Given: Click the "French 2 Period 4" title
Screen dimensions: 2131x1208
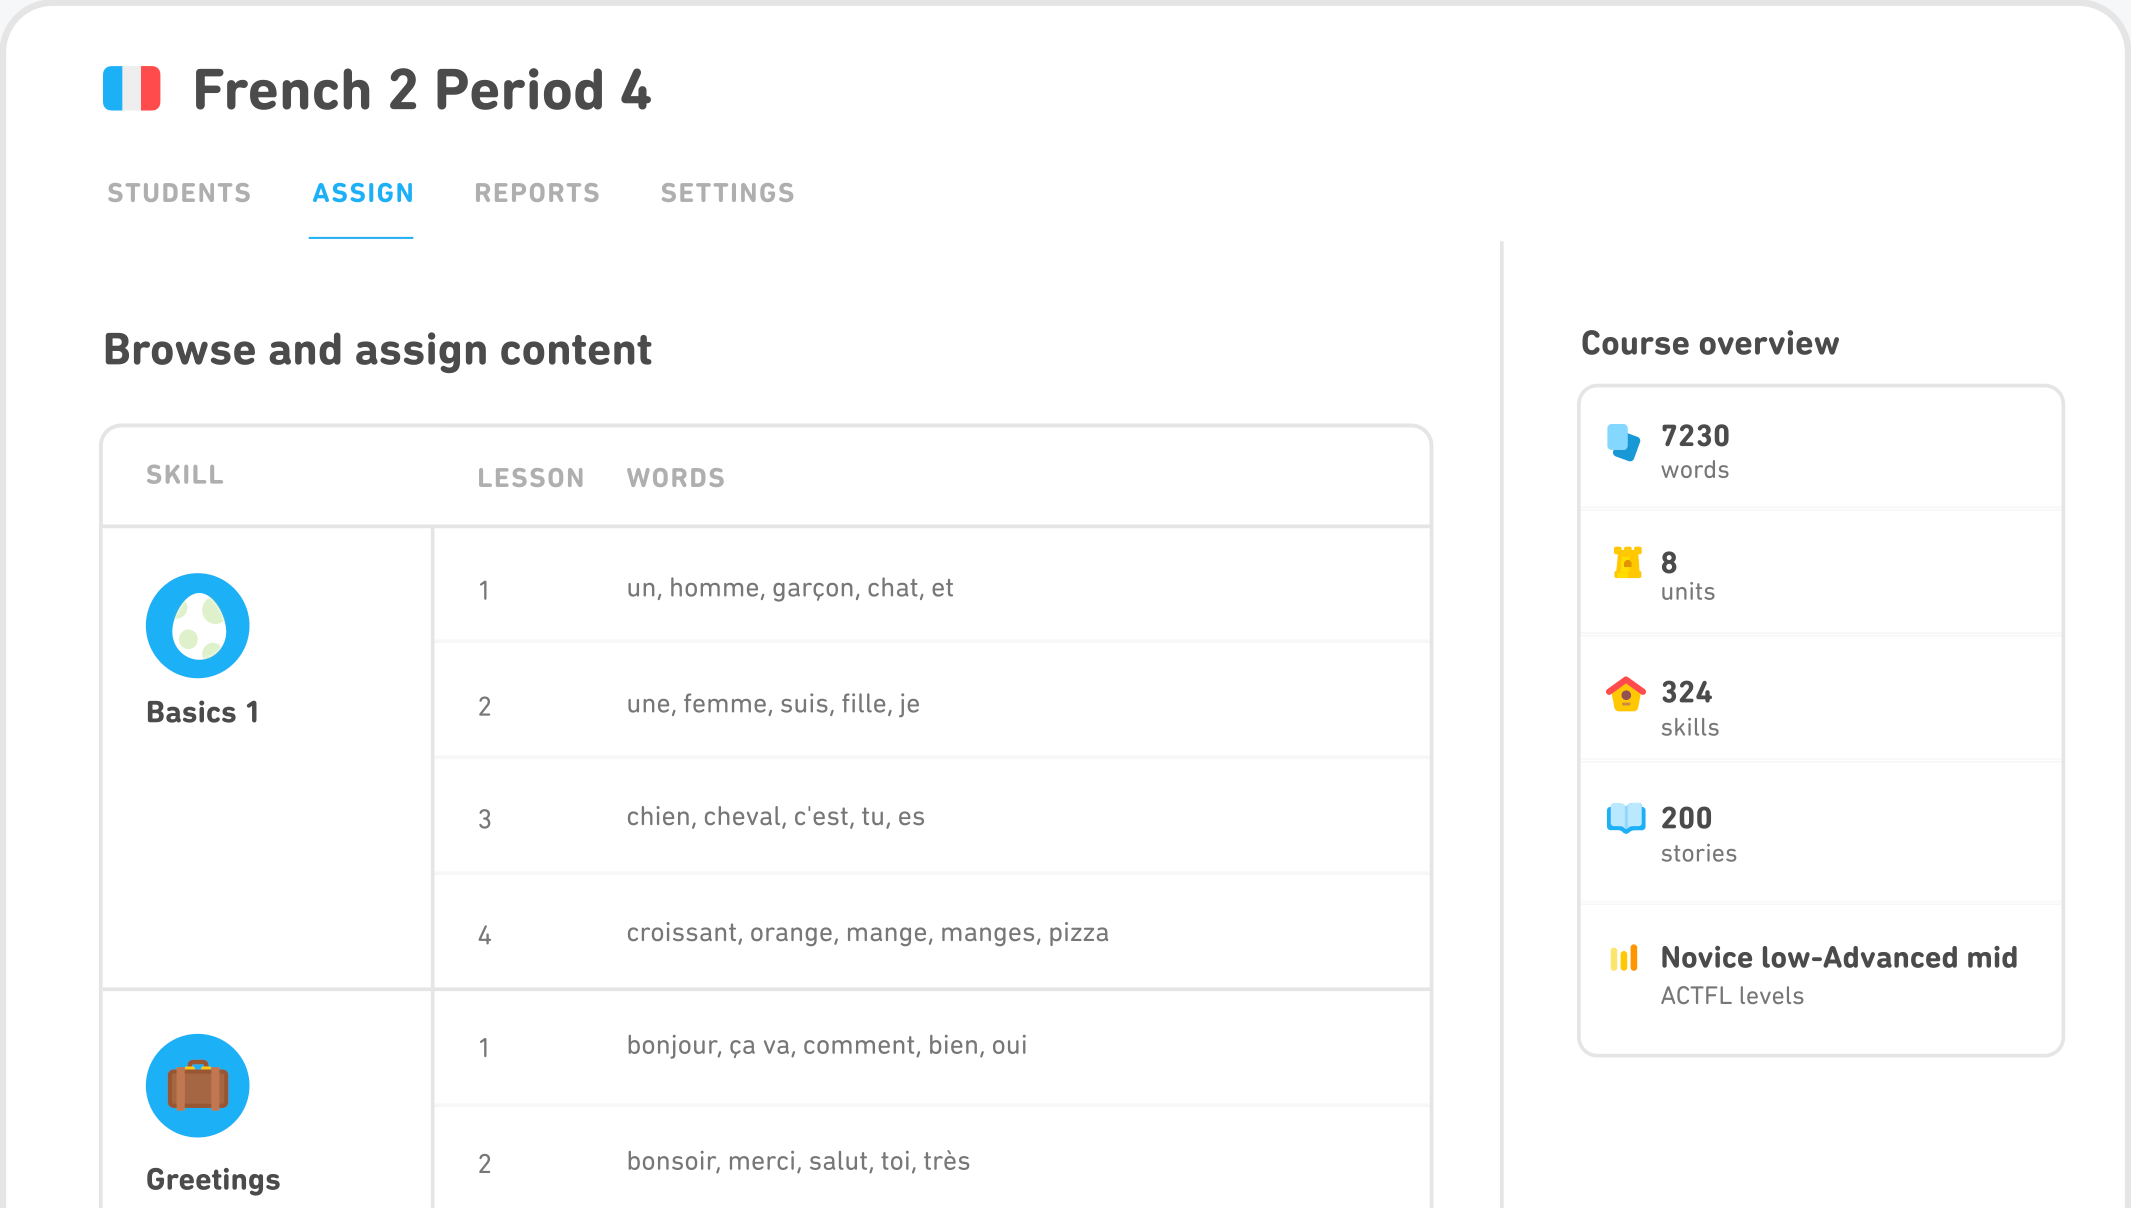Looking at the screenshot, I should pos(422,90).
